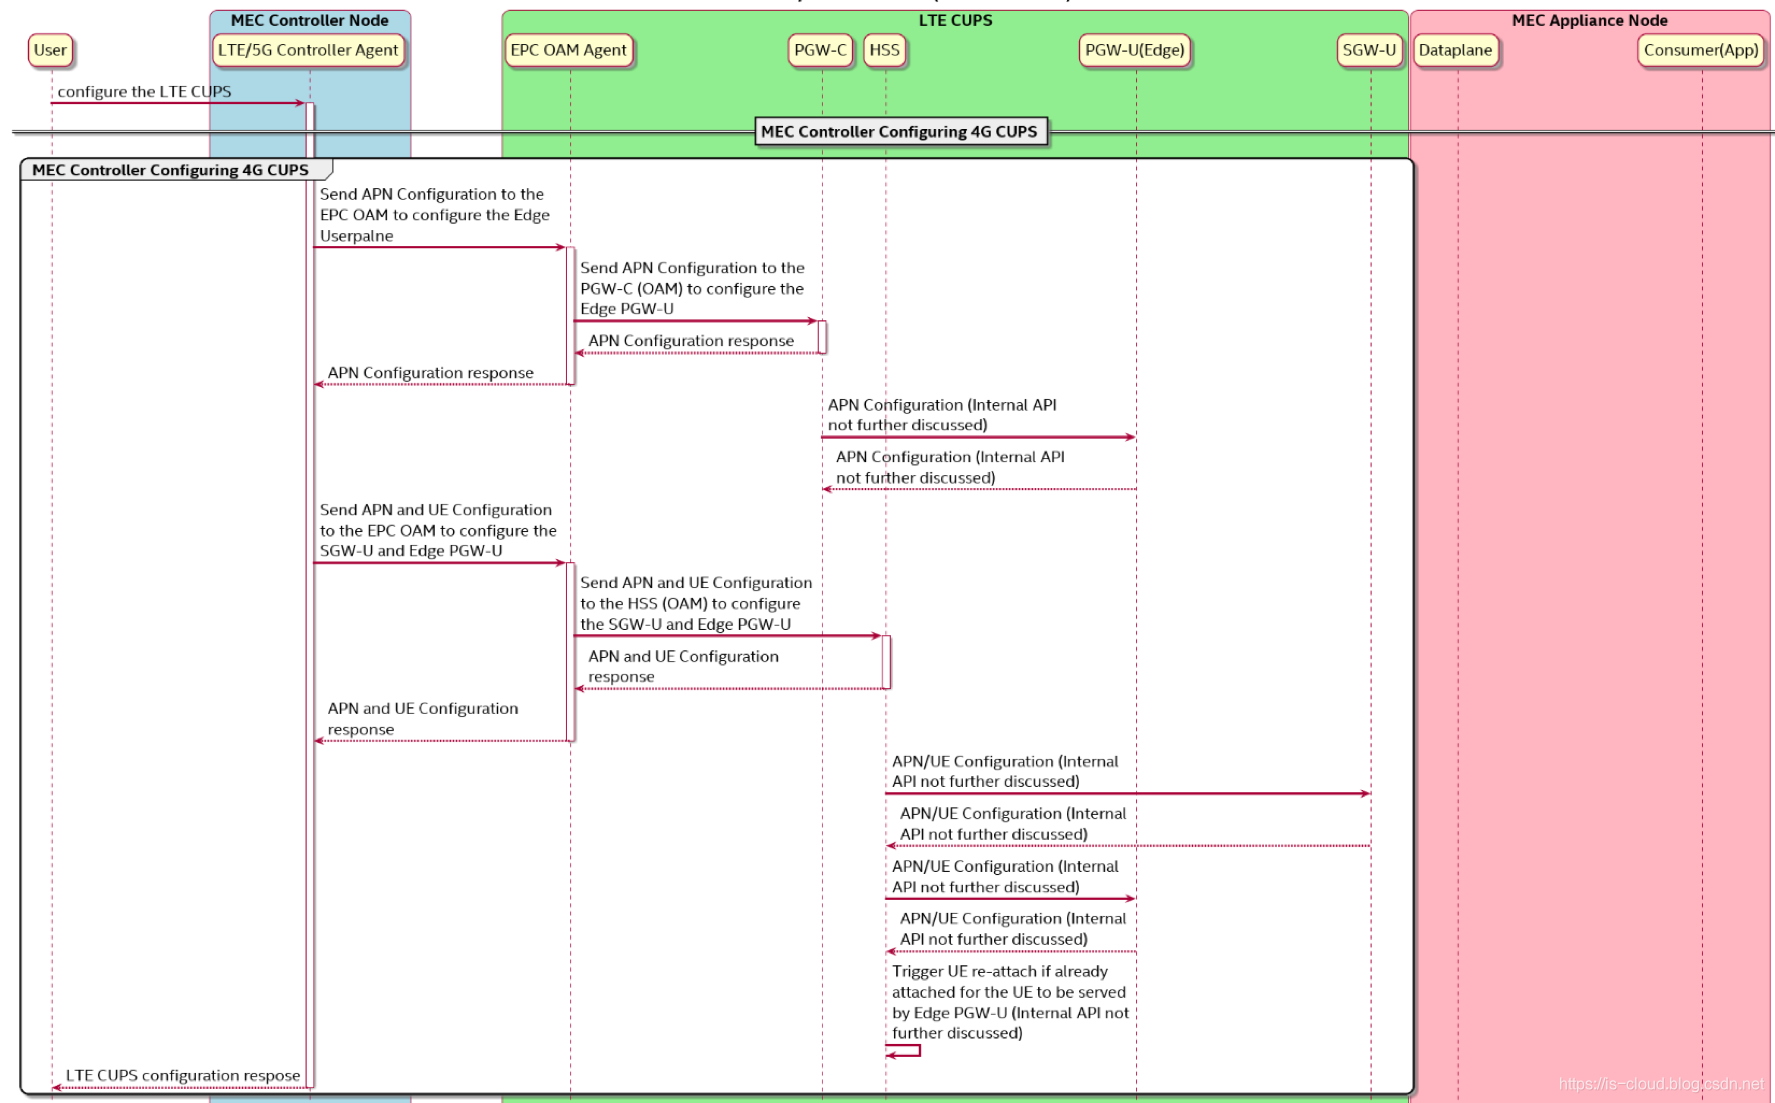Click the User participant box

pyautogui.click(x=50, y=50)
